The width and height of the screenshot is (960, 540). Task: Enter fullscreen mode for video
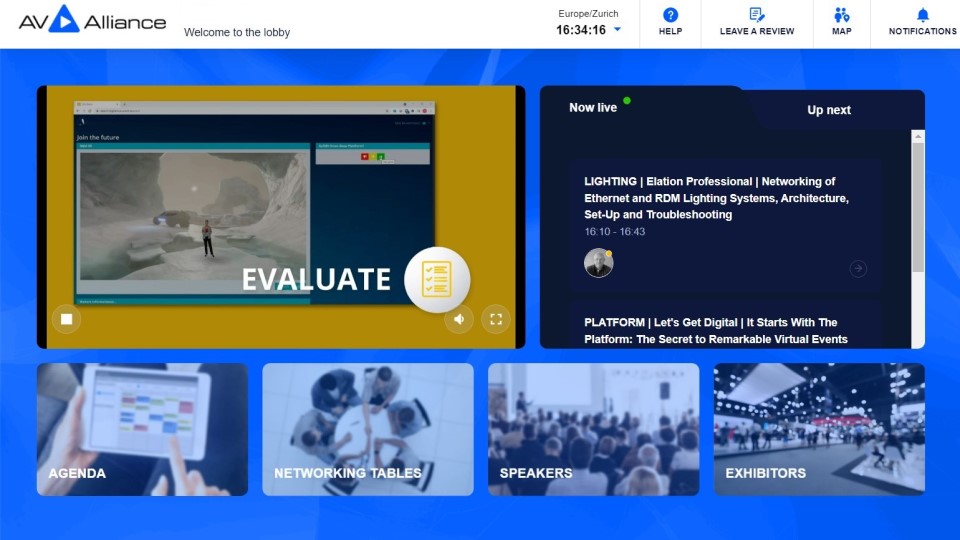point(496,319)
